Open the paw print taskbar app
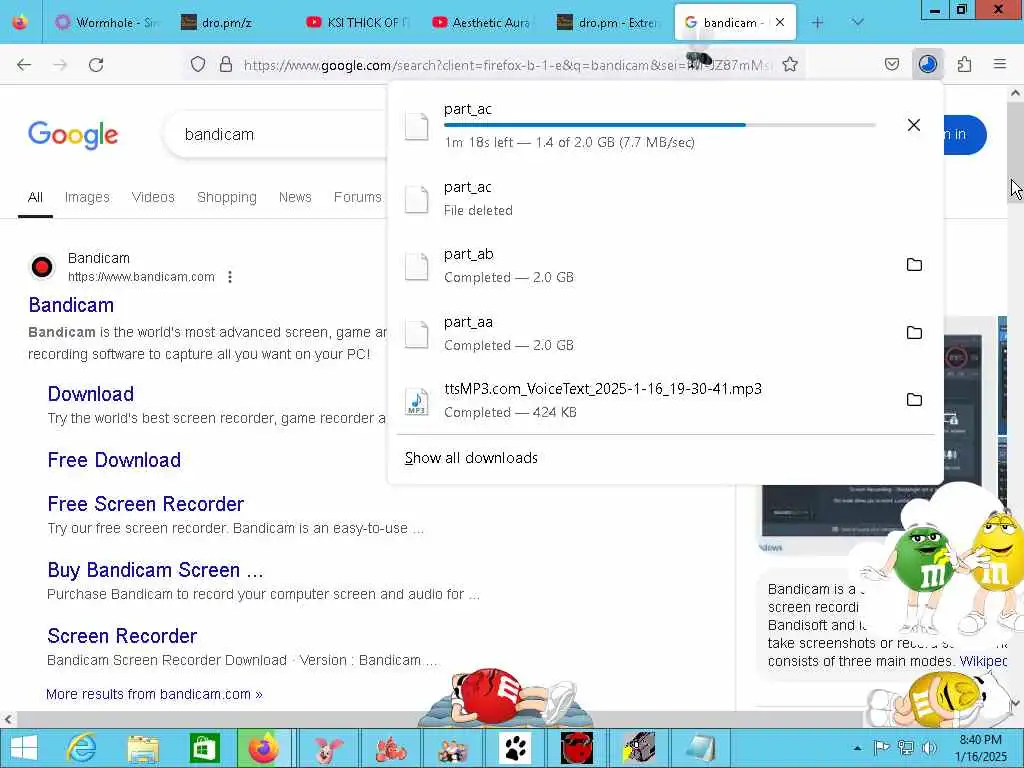 [515, 748]
